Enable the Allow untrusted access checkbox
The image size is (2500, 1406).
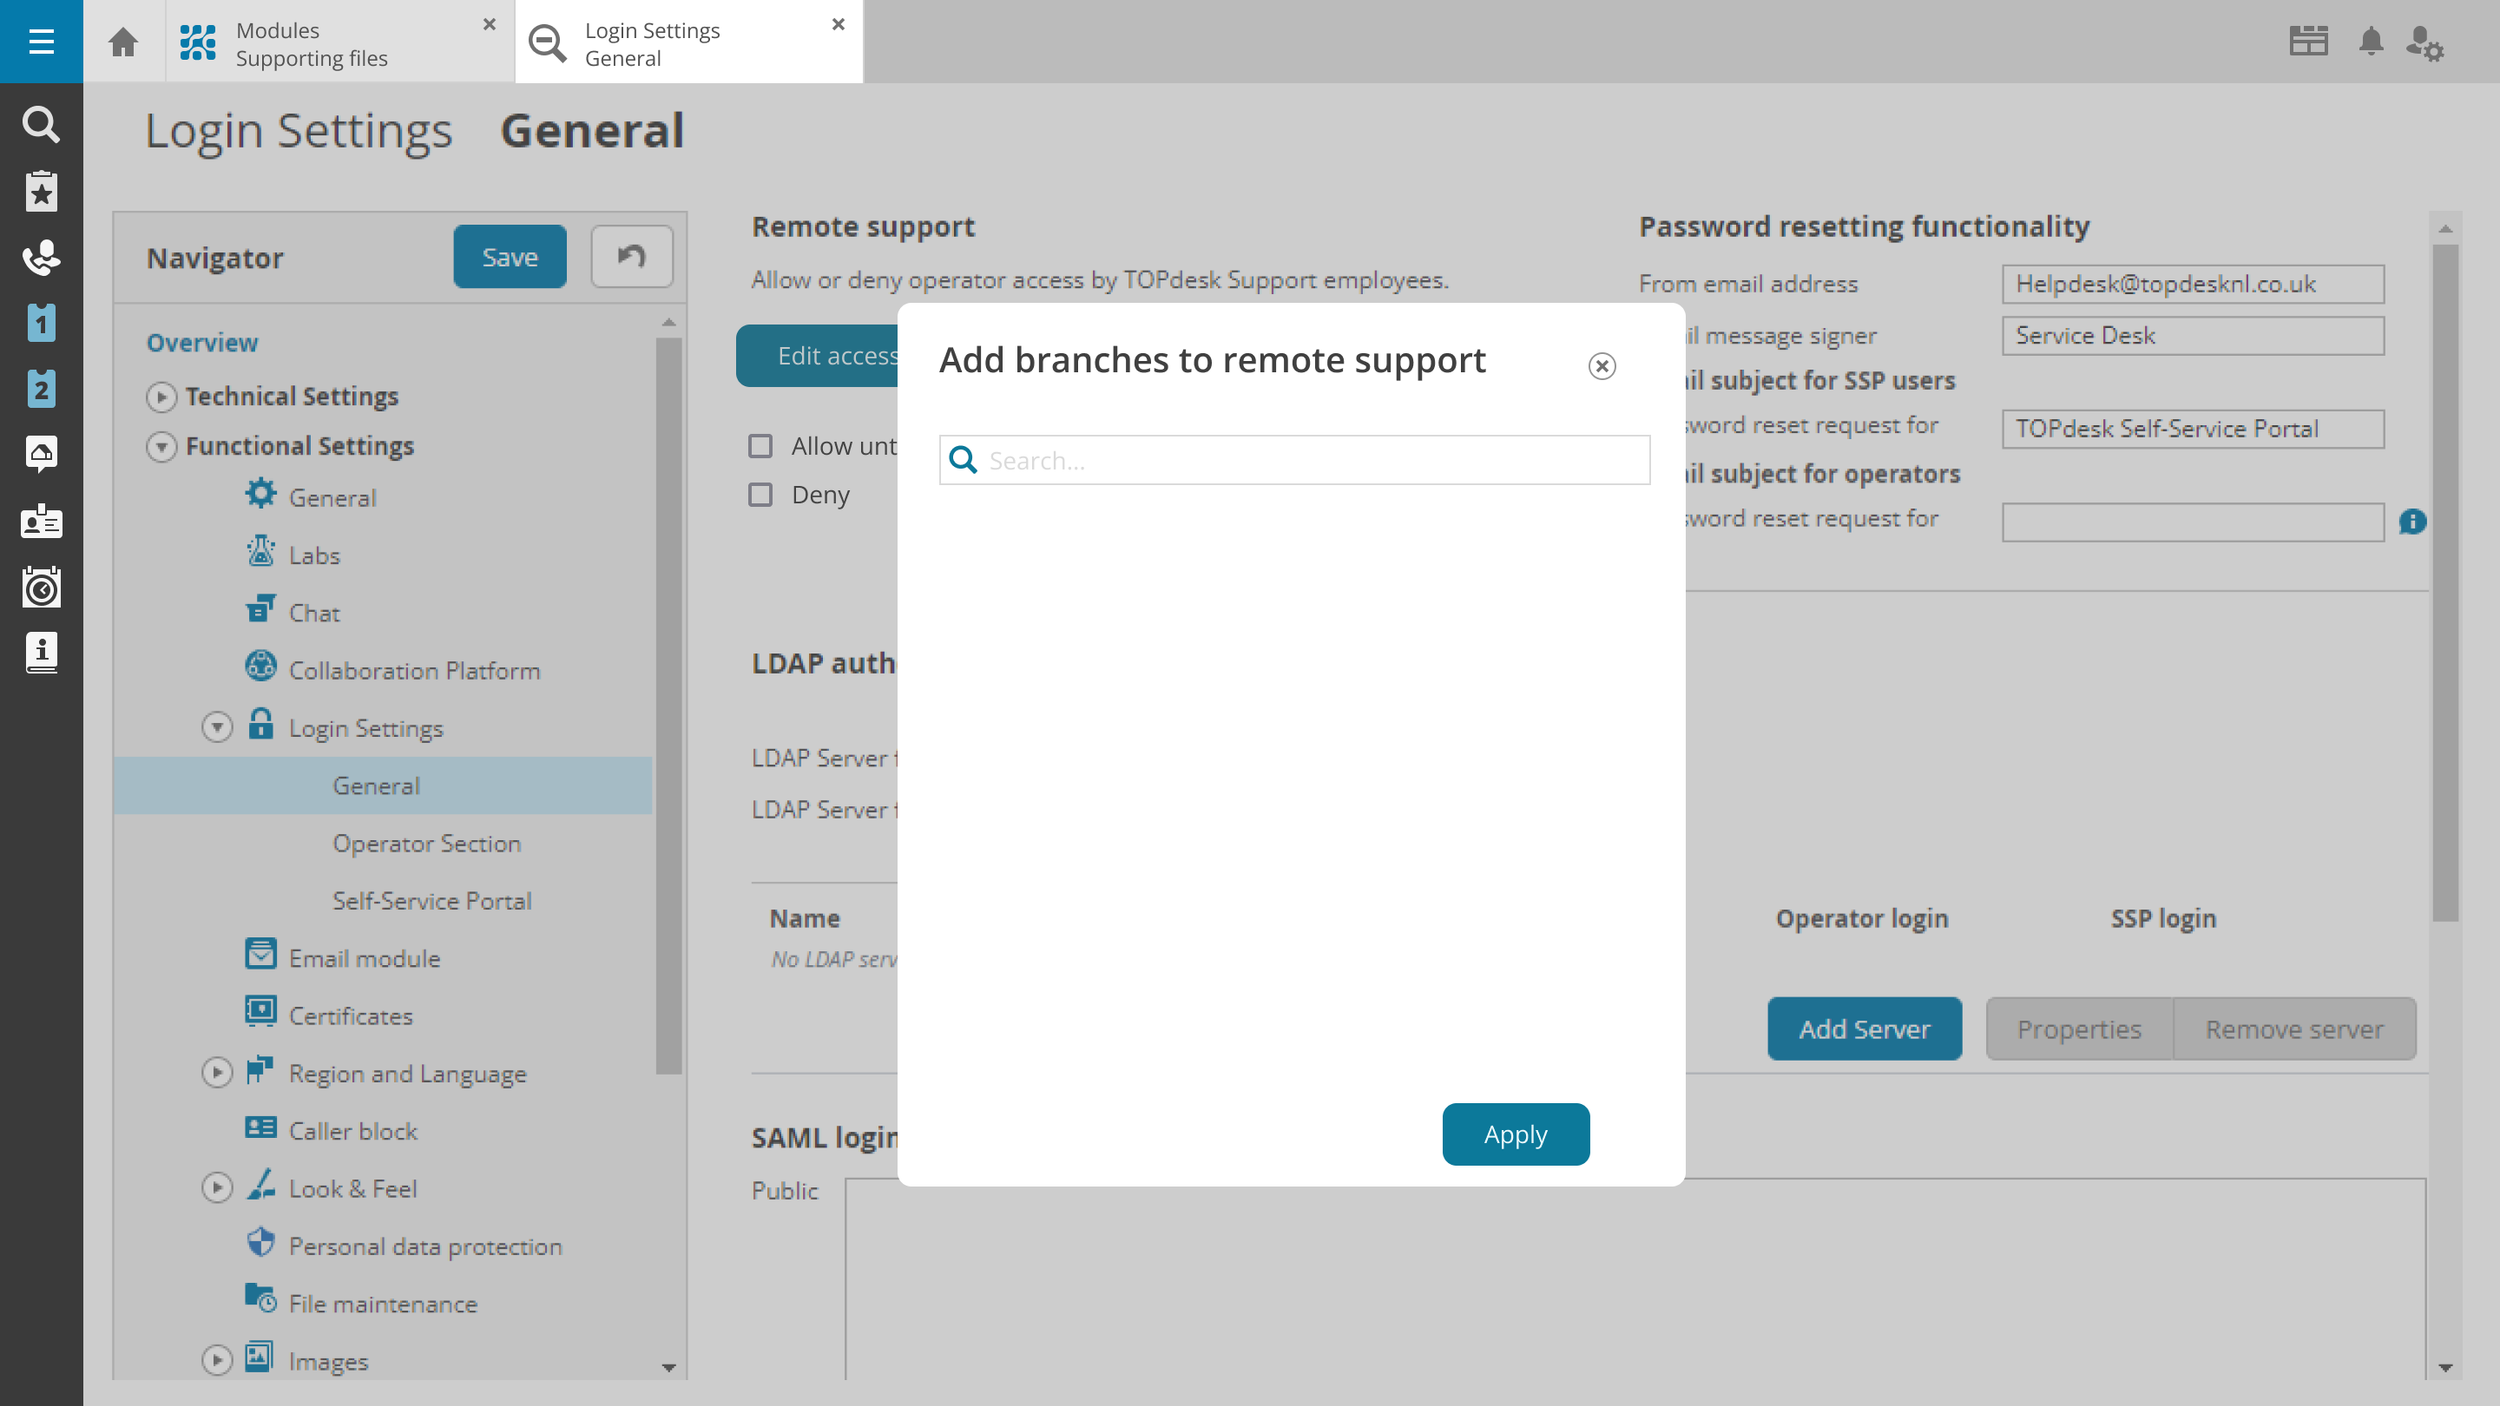pos(761,446)
